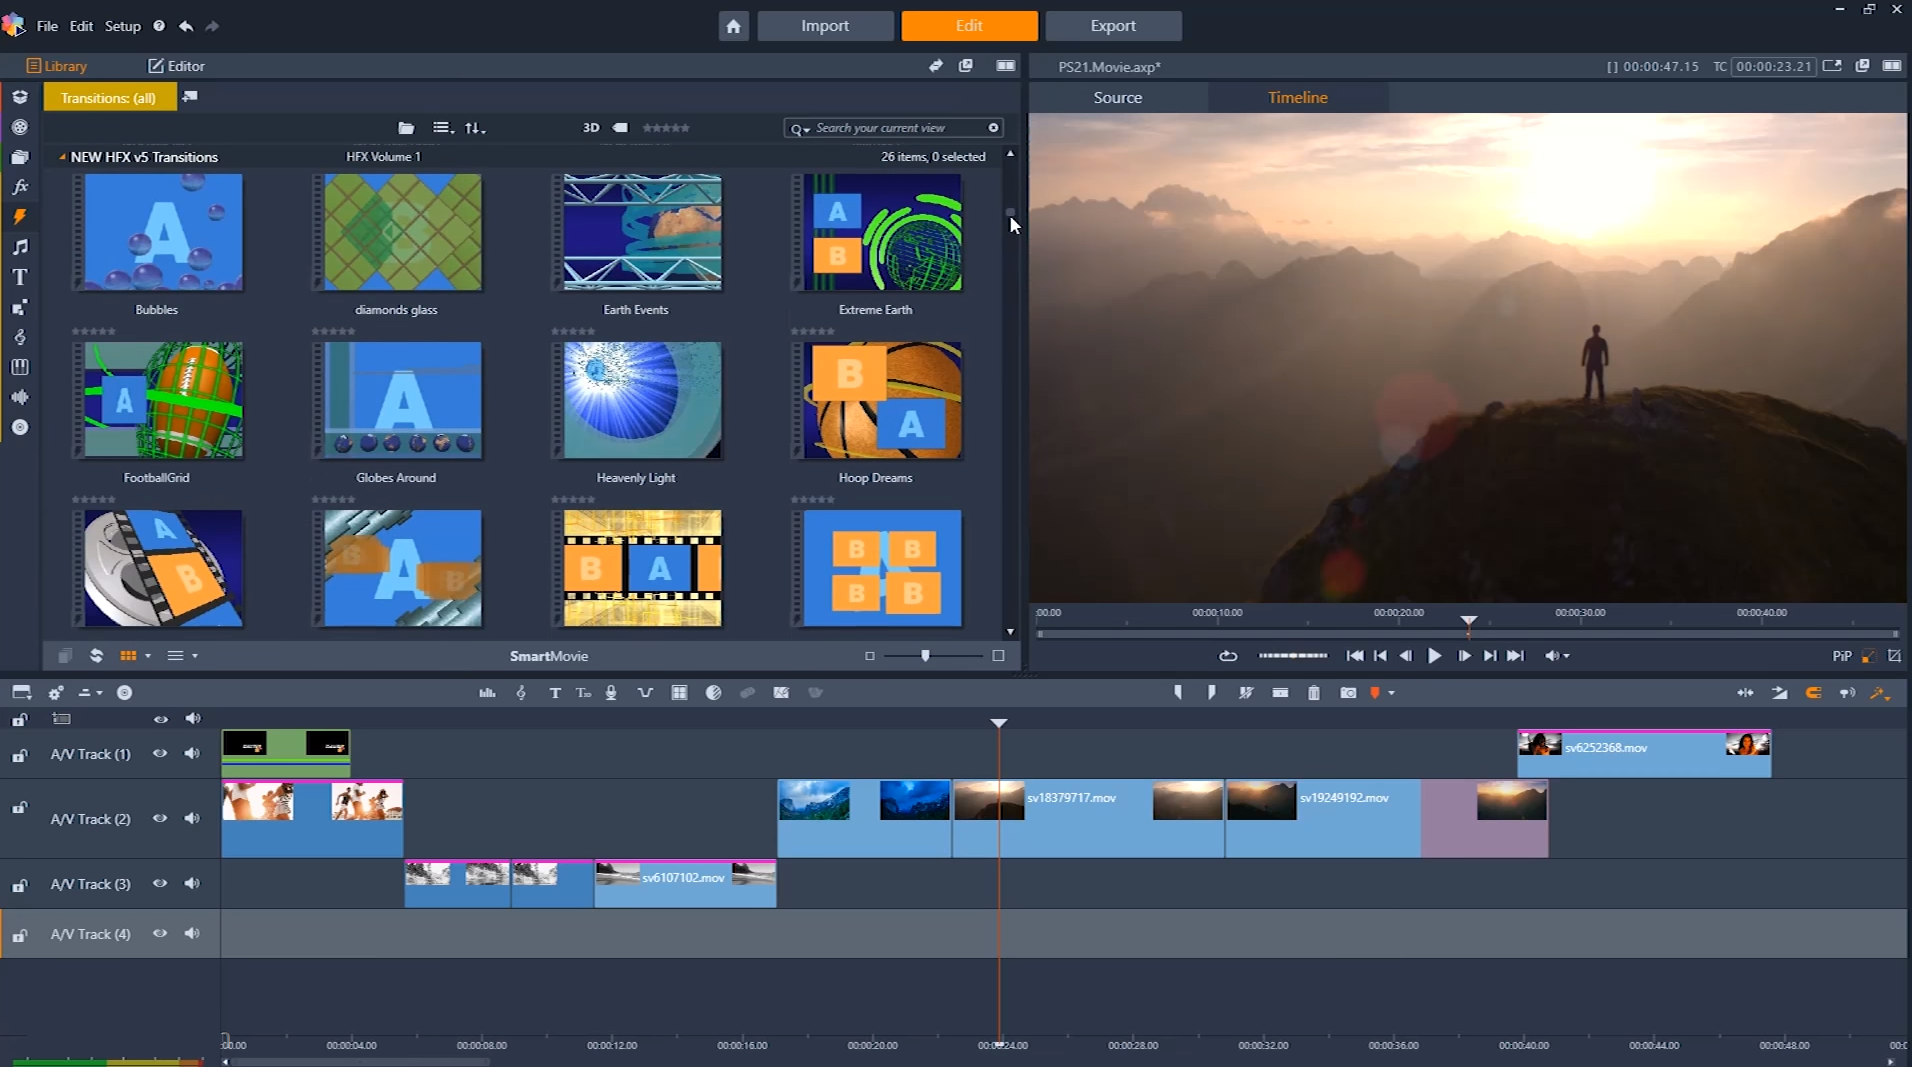Screen dimensions: 1912x1067
Task: Filter library by 3D content
Action: click(591, 128)
